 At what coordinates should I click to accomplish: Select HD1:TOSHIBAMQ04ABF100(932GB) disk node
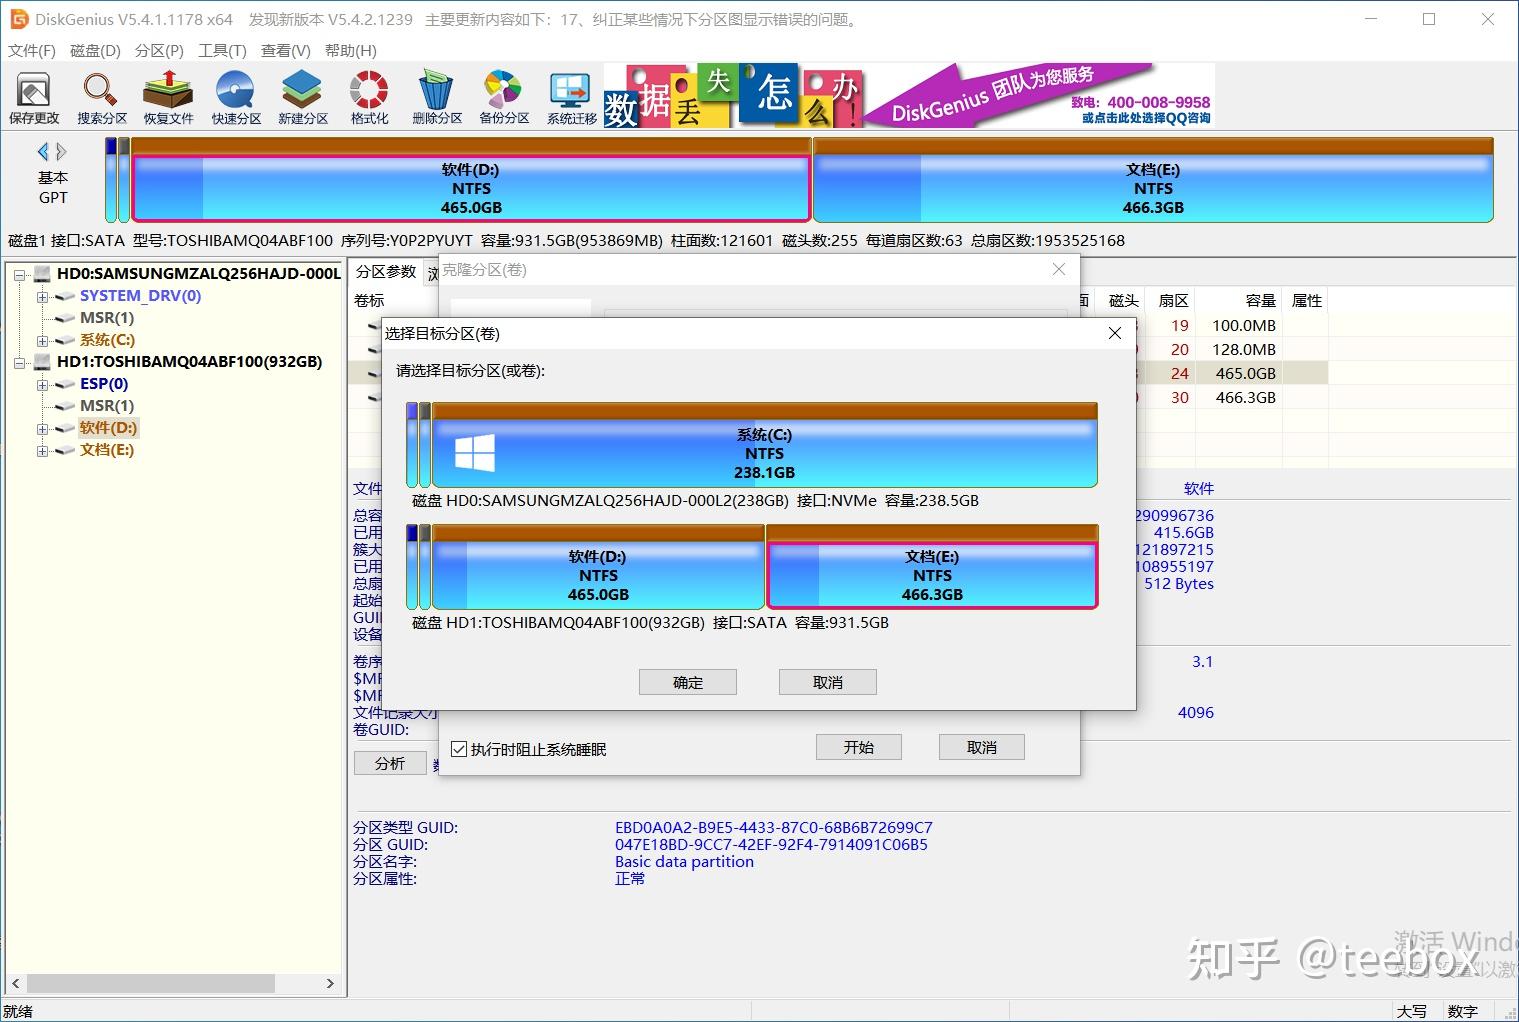[189, 362]
